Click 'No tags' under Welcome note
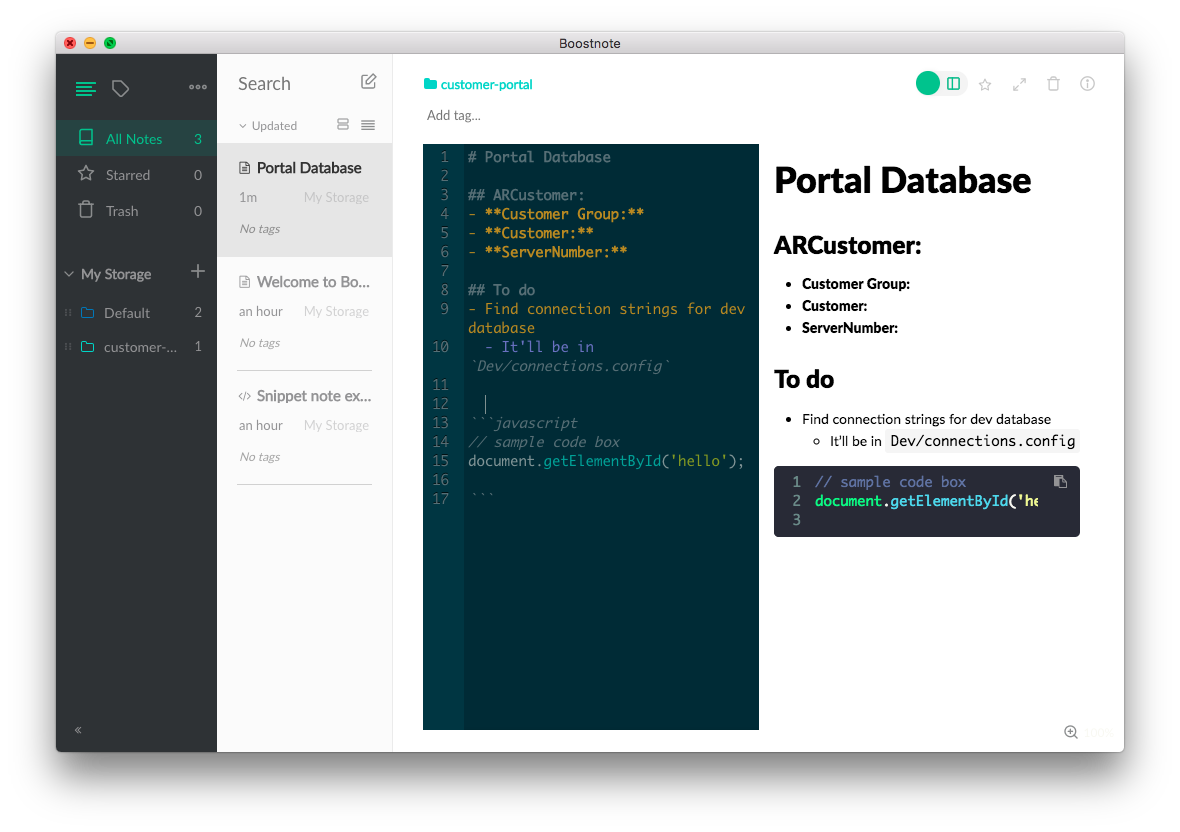 click(260, 343)
